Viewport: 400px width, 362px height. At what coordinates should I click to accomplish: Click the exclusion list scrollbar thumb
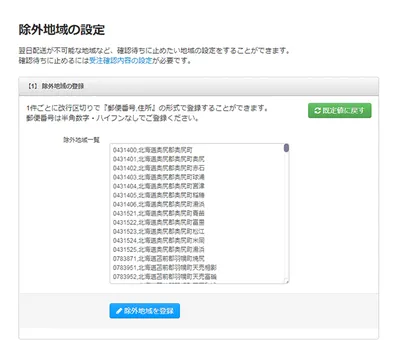(x=286, y=148)
